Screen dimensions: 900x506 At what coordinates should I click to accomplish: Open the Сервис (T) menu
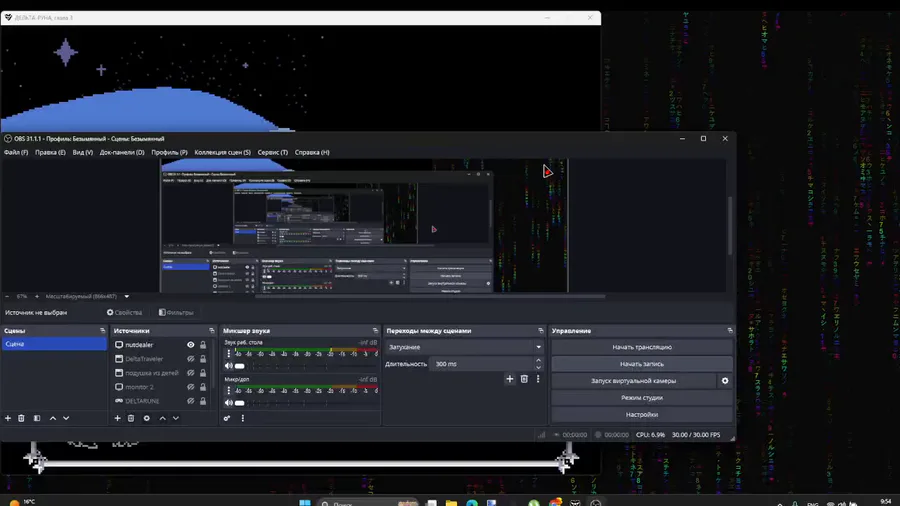(273, 153)
